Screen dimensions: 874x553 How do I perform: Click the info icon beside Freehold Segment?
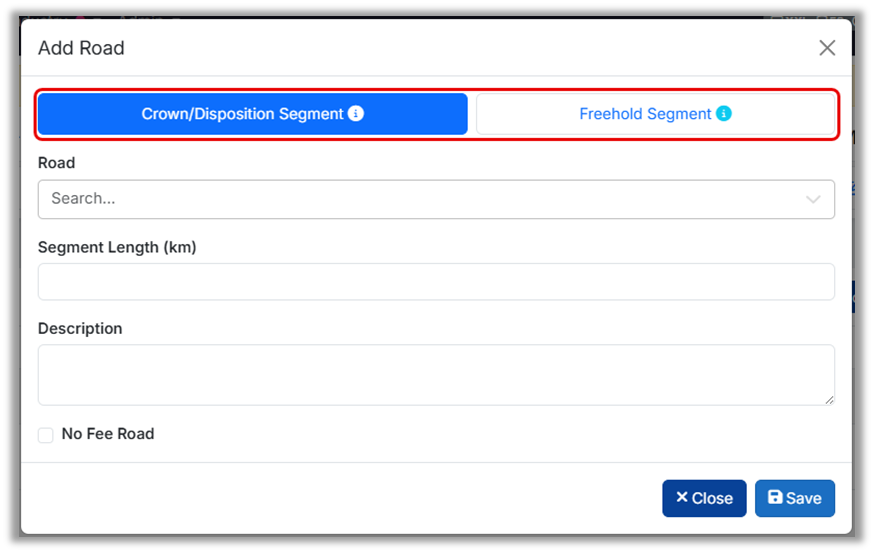click(724, 114)
